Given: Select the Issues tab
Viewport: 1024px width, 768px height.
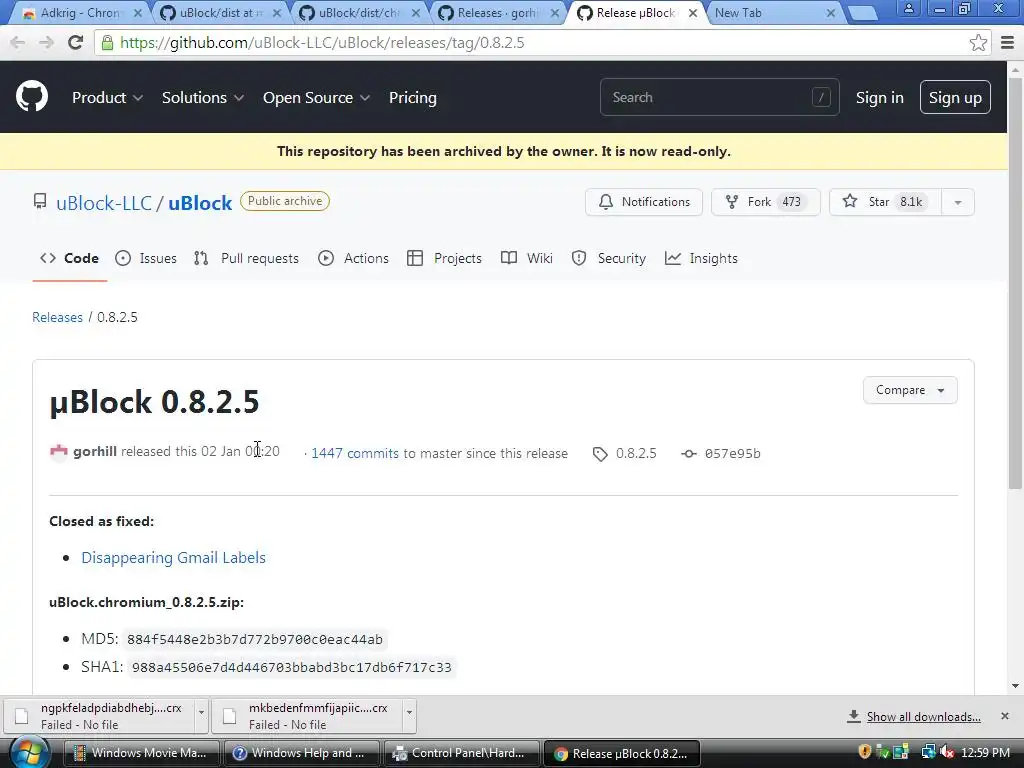Looking at the screenshot, I should point(146,258).
